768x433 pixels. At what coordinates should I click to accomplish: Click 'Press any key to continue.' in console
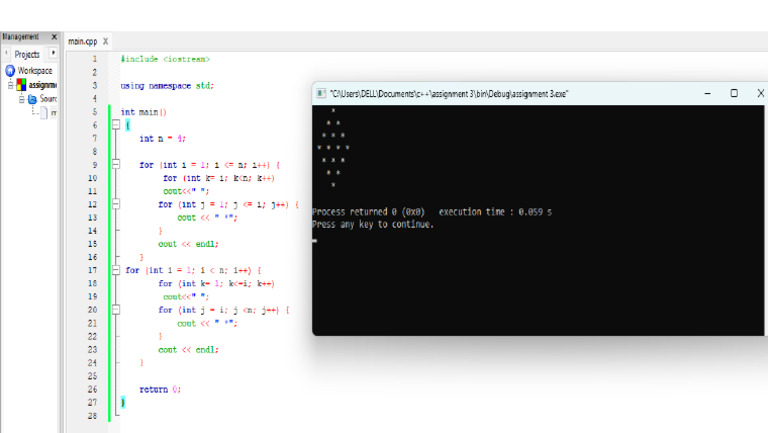373,224
